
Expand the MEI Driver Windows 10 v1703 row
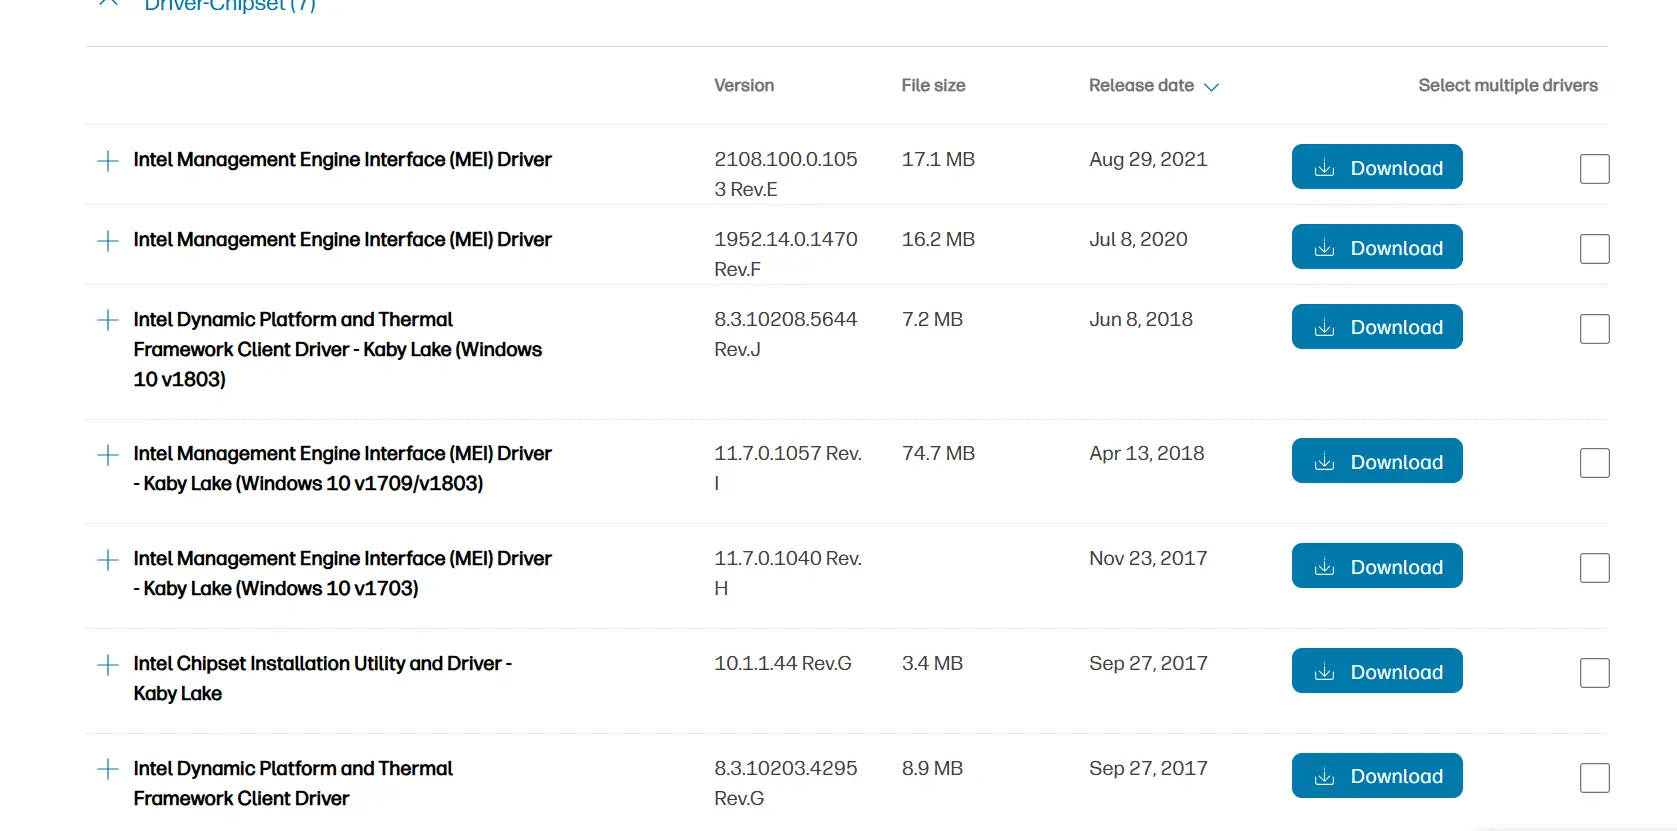click(x=108, y=560)
